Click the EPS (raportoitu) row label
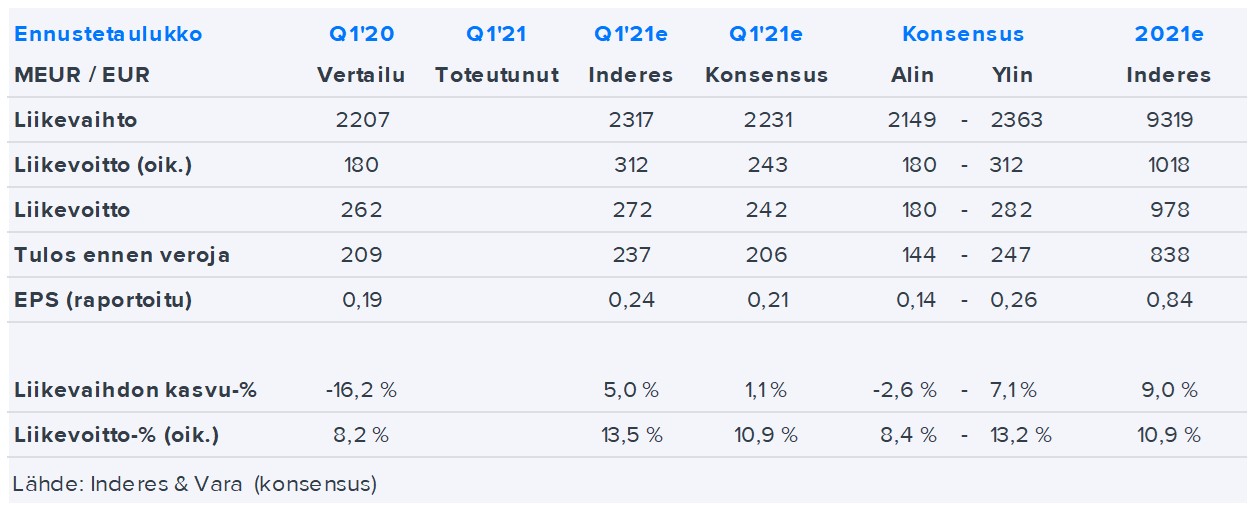1260x510 pixels. 103,300
